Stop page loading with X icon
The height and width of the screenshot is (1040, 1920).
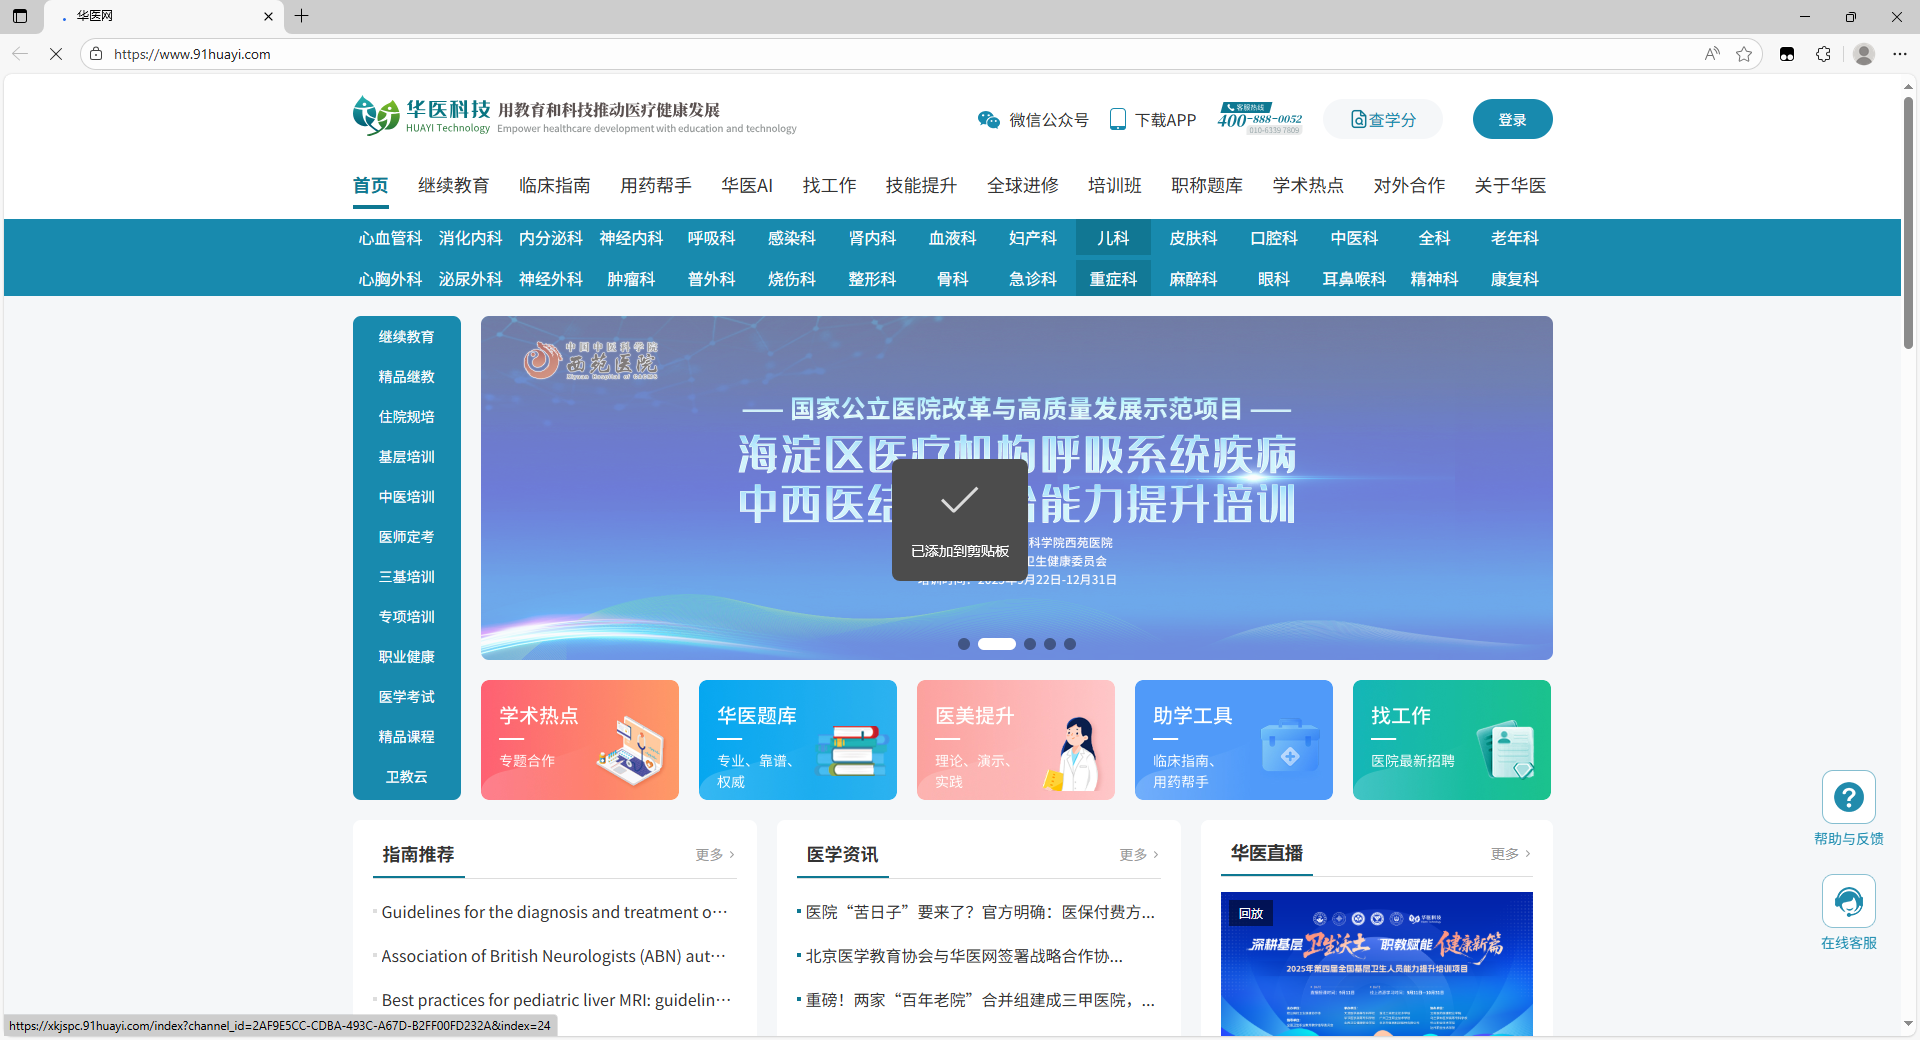point(56,54)
